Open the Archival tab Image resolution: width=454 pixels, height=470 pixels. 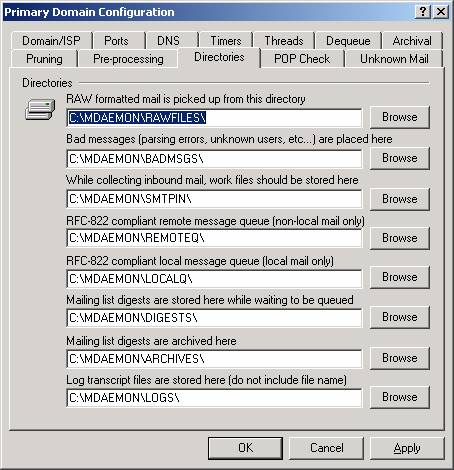(x=412, y=41)
